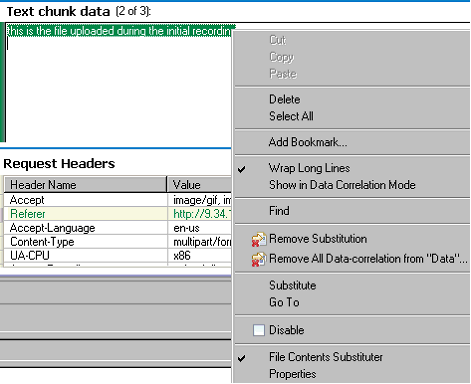The image size is (471, 384).
Task: Select Show in Data Correlation Mode
Action: click(x=342, y=185)
